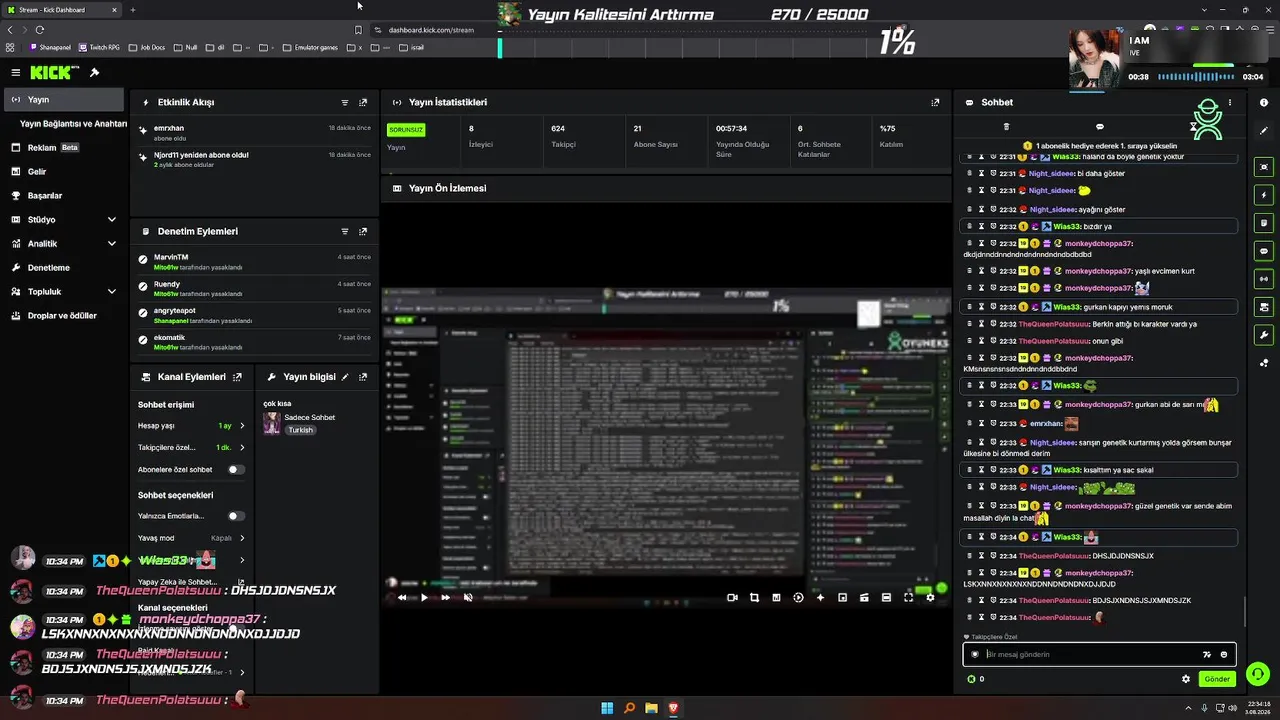
Task: Filter the Etkinlik Akışı feed
Action: (345, 102)
